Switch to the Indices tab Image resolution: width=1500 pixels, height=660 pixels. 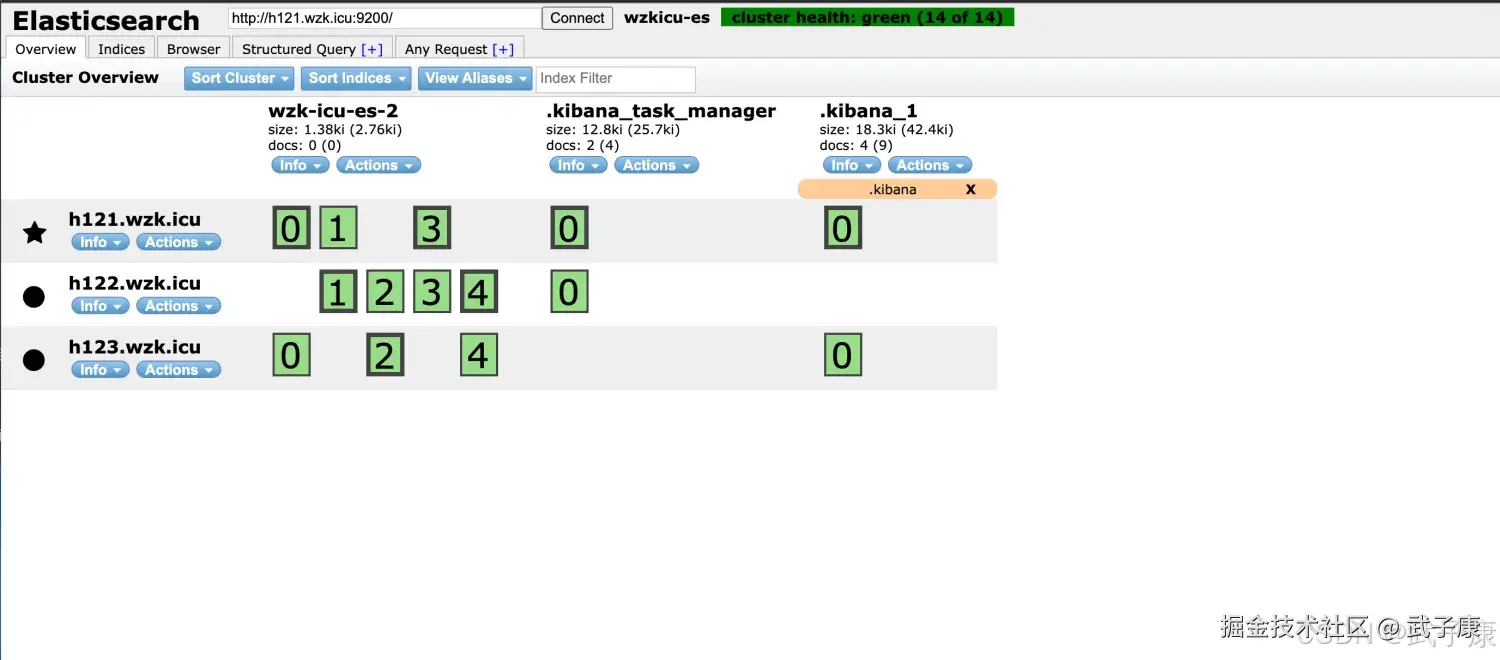(x=121, y=48)
